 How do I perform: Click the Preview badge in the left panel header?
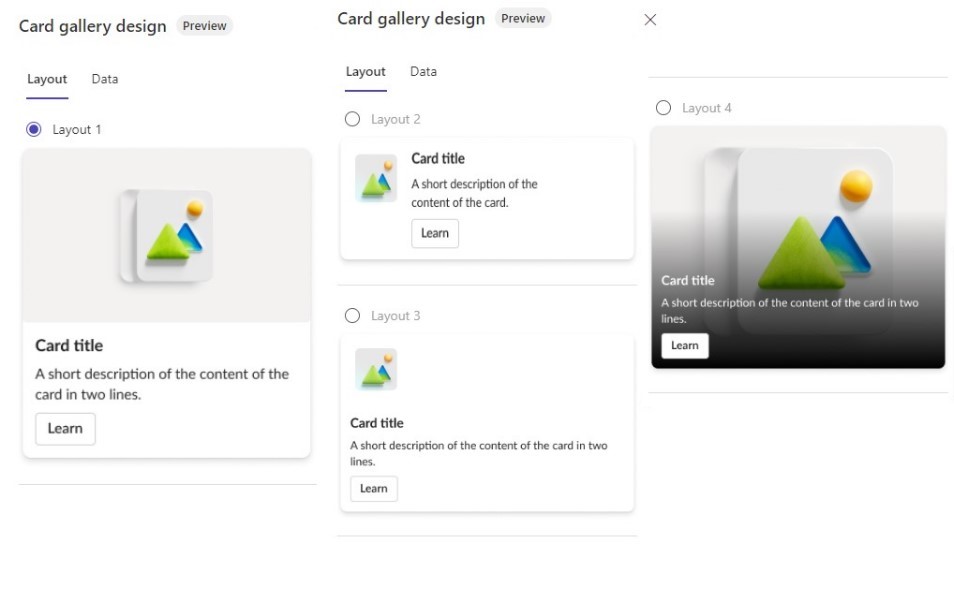point(204,26)
